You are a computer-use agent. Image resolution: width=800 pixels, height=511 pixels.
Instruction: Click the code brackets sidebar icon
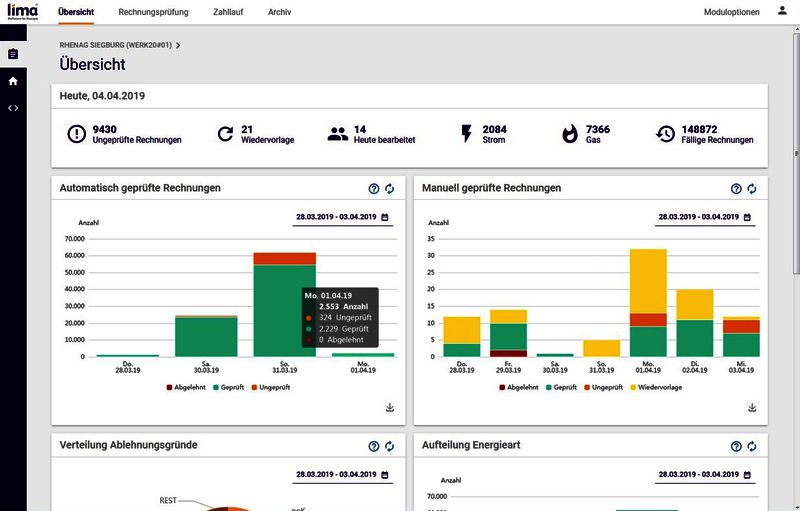coord(13,107)
